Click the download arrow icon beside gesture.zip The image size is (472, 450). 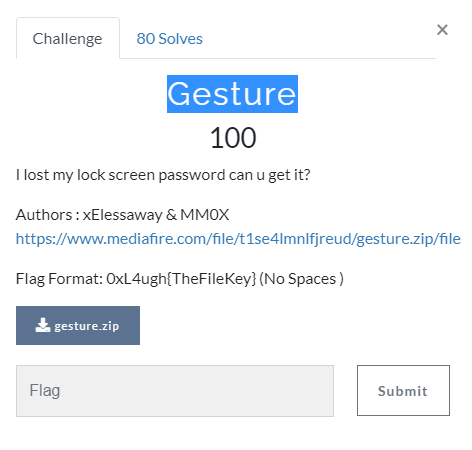(x=43, y=325)
